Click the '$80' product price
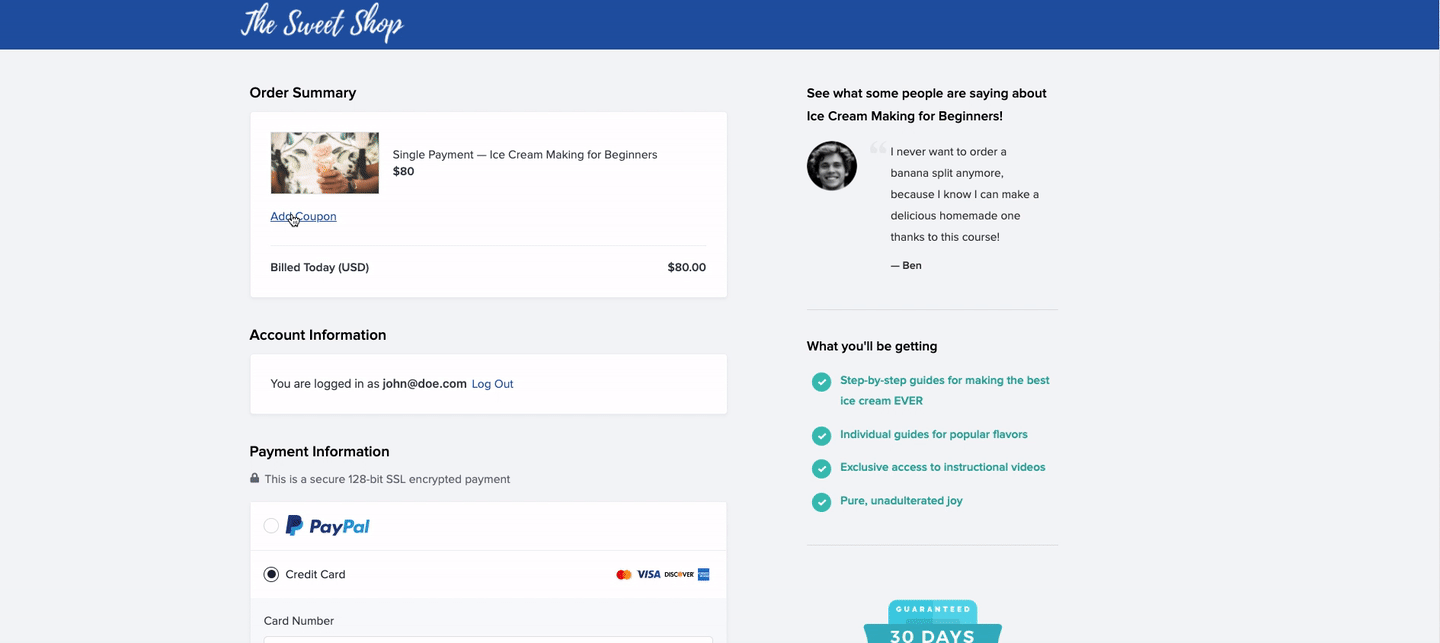 click(x=403, y=172)
